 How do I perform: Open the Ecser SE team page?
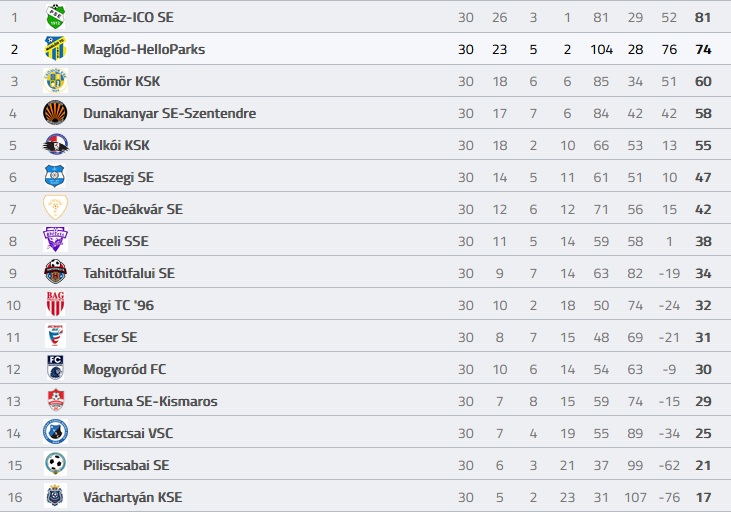pyautogui.click(x=110, y=337)
